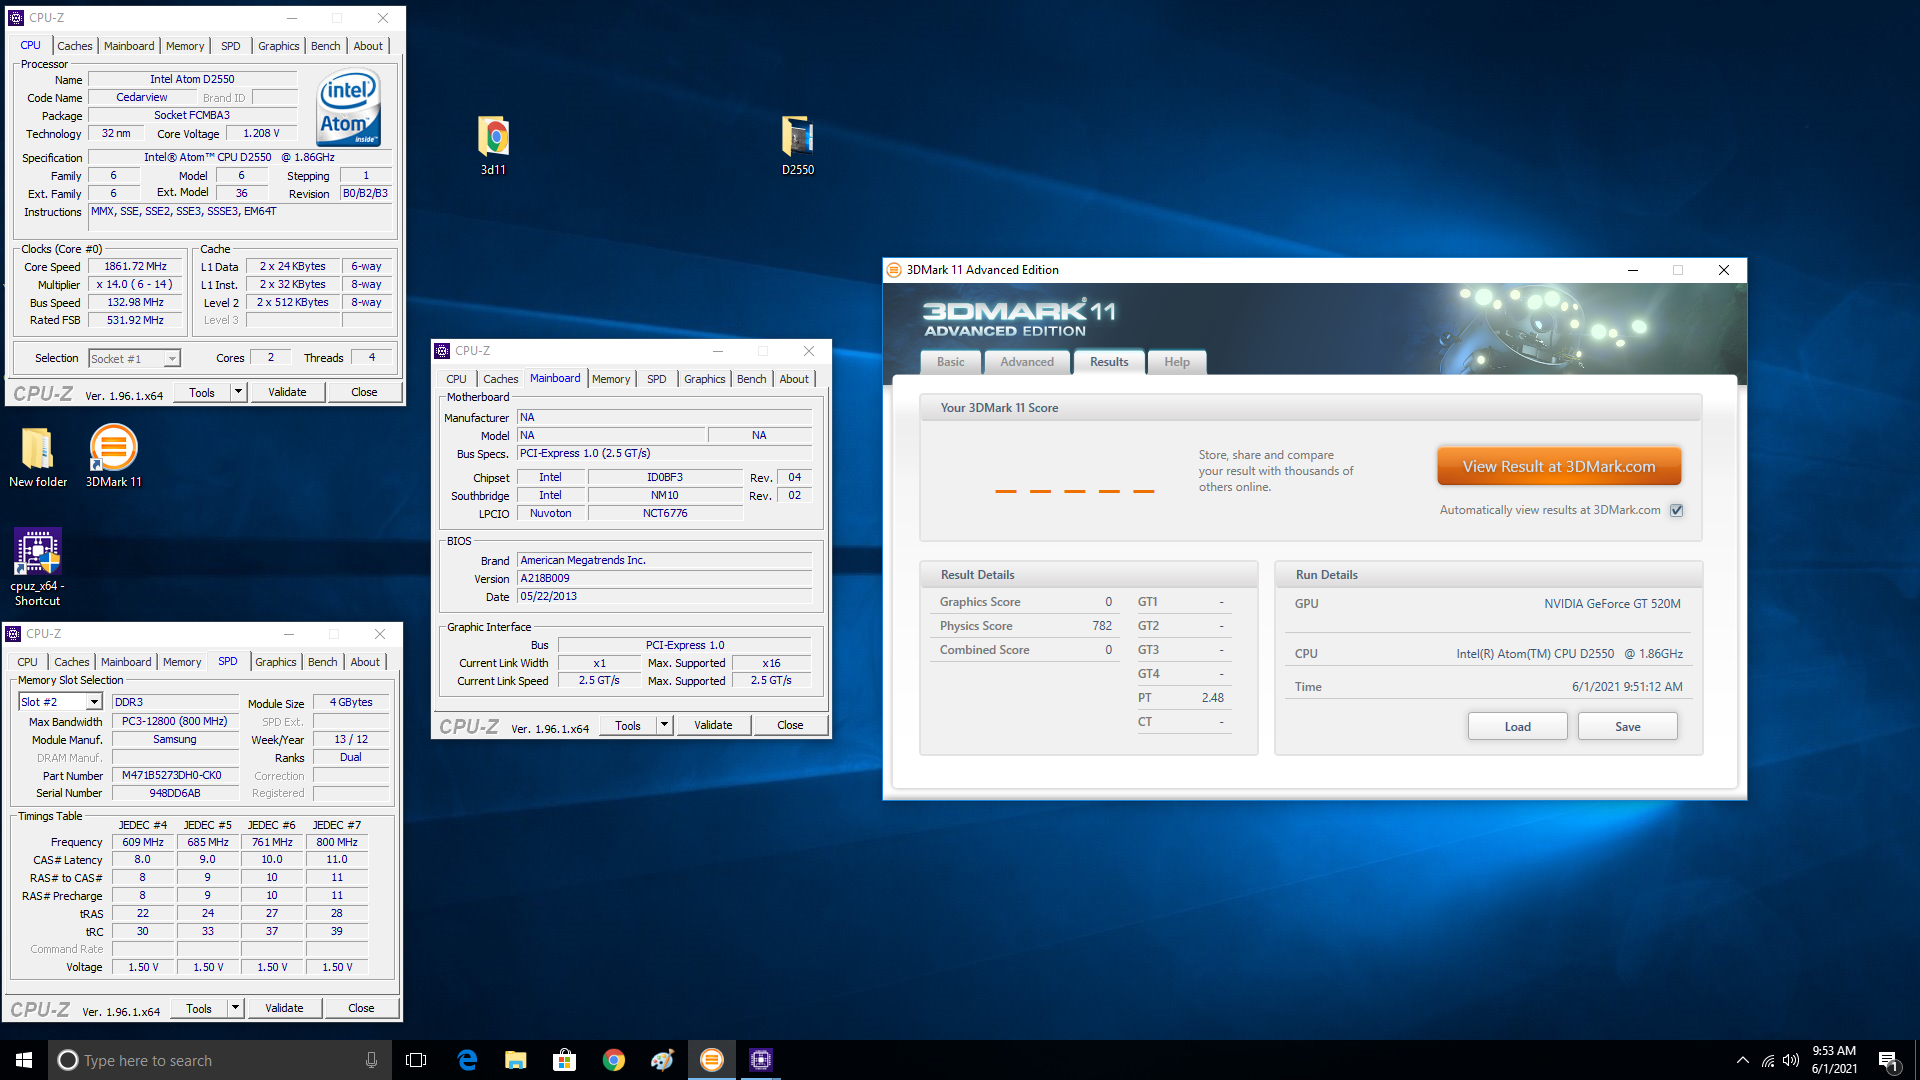Click the Serial Number 948DD6AB field
The width and height of the screenshot is (1920, 1080).
click(175, 793)
